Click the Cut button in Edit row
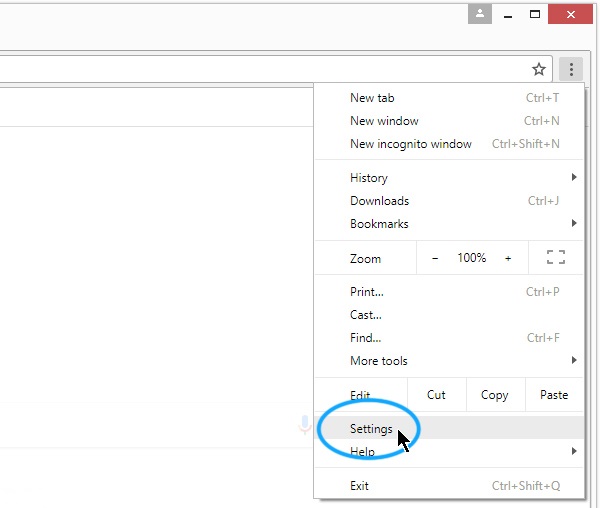The image size is (600, 508). 437,395
